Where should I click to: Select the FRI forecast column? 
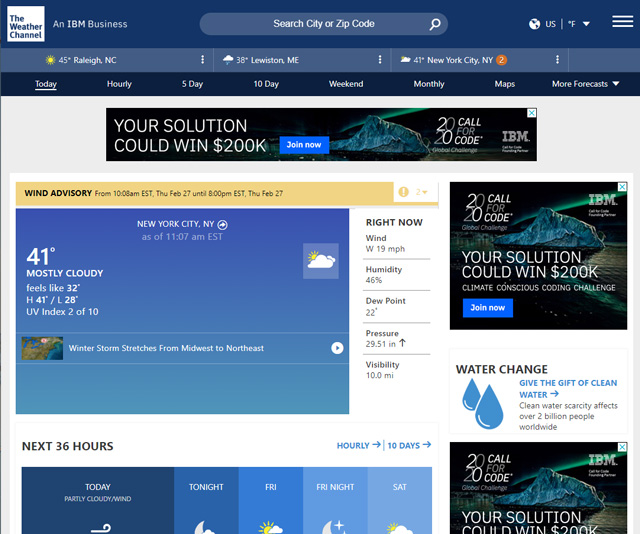pyautogui.click(x=271, y=501)
